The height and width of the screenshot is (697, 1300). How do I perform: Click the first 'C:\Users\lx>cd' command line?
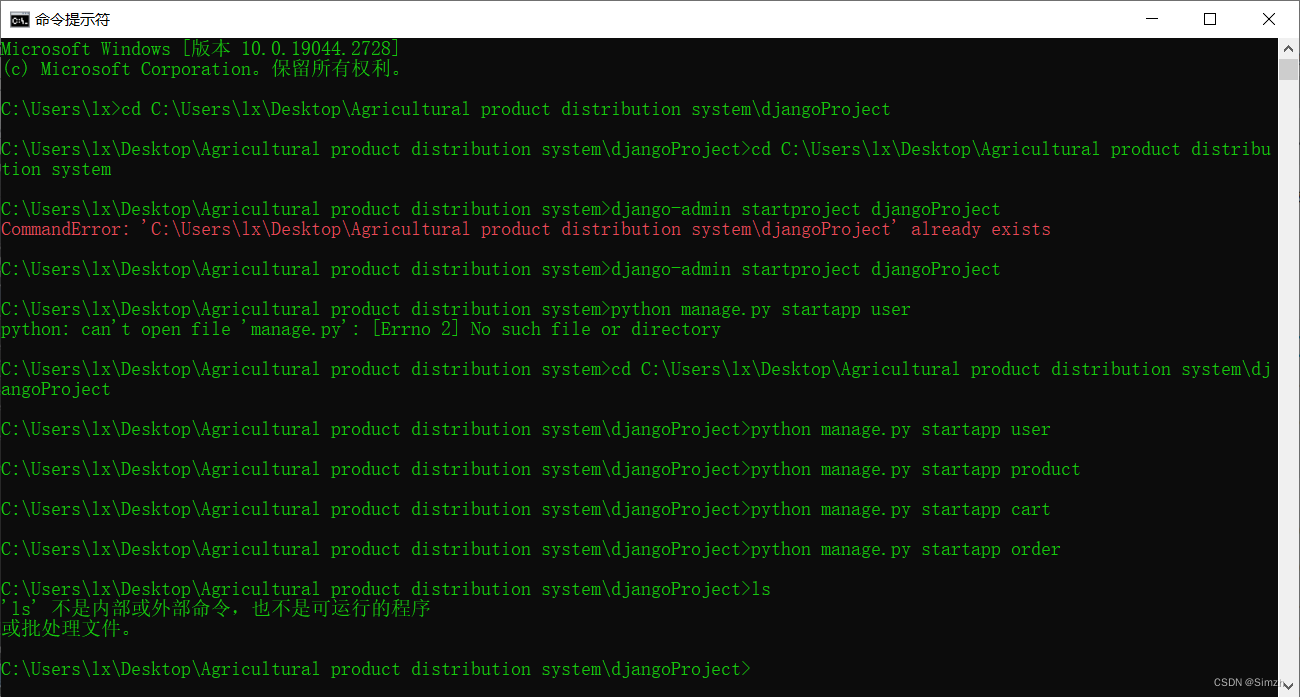pos(445,109)
